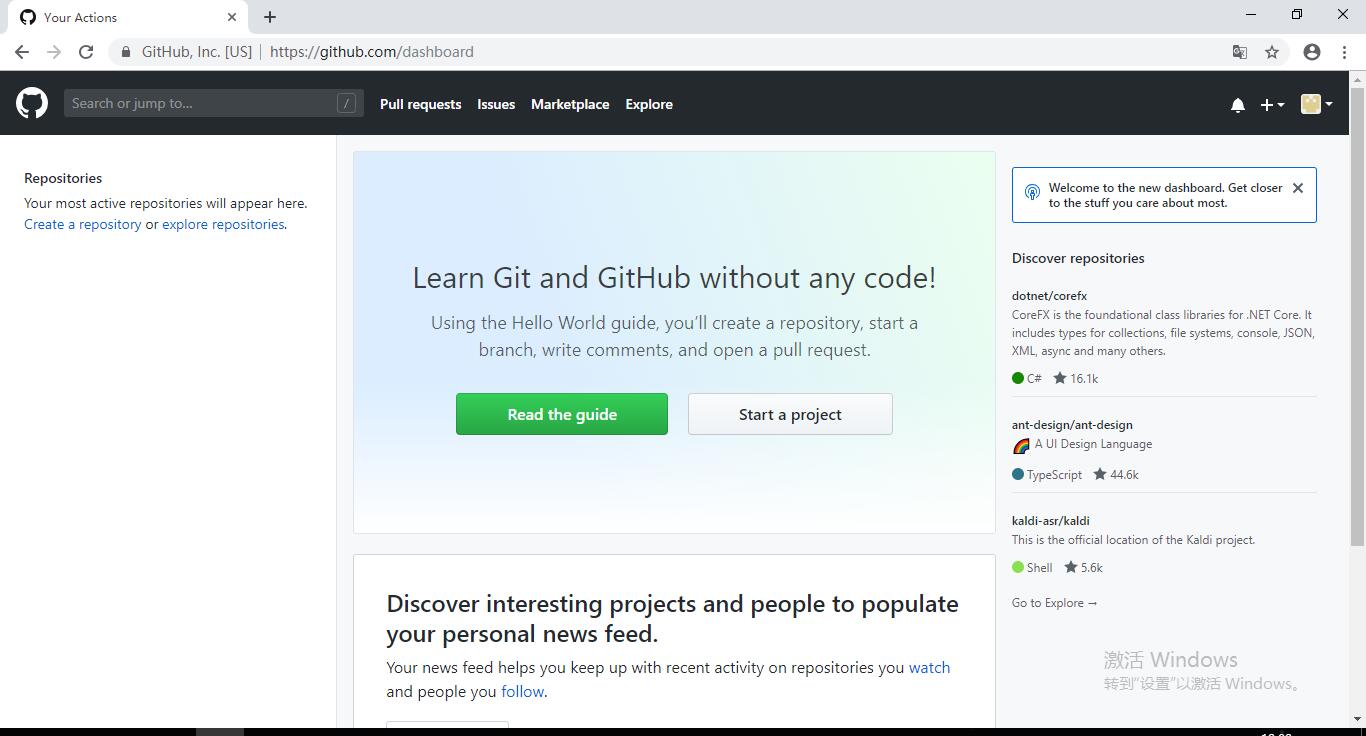The image size is (1366, 736).
Task: Open the dotnet/corefx repository
Action: click(x=1049, y=296)
